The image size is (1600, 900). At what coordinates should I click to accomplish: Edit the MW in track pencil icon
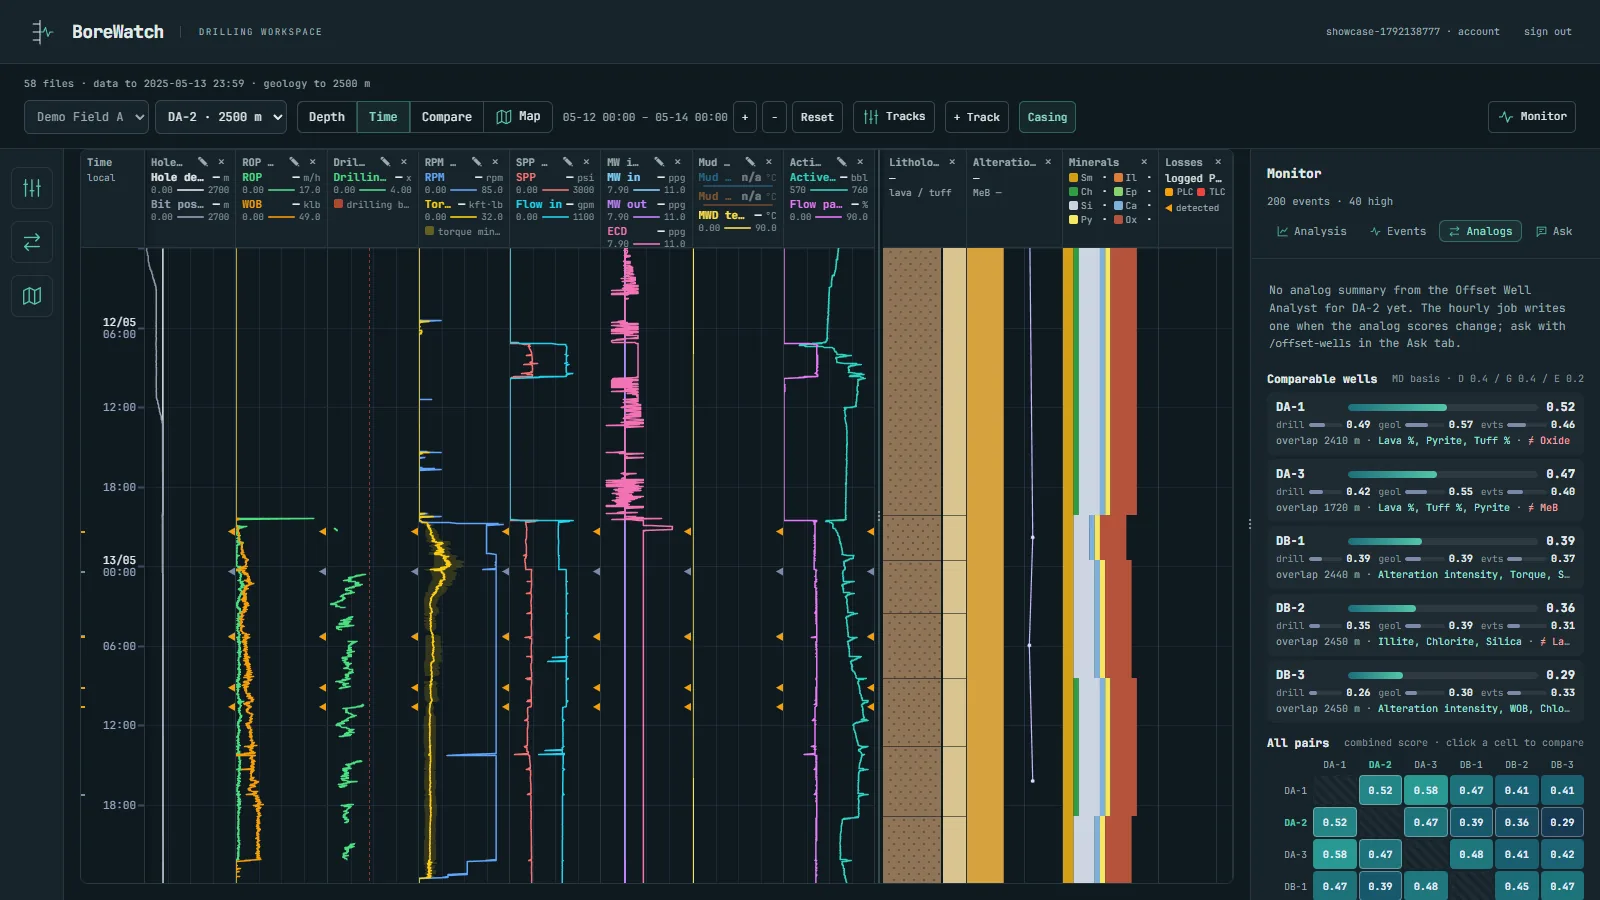click(659, 162)
